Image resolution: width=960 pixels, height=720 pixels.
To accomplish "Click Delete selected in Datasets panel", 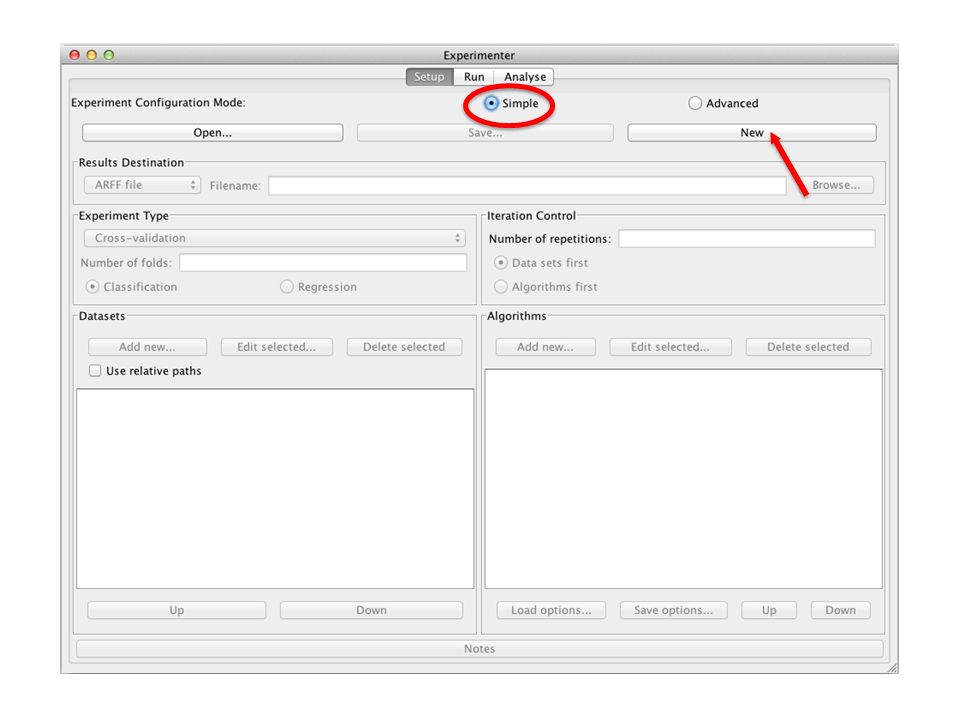I will [404, 347].
